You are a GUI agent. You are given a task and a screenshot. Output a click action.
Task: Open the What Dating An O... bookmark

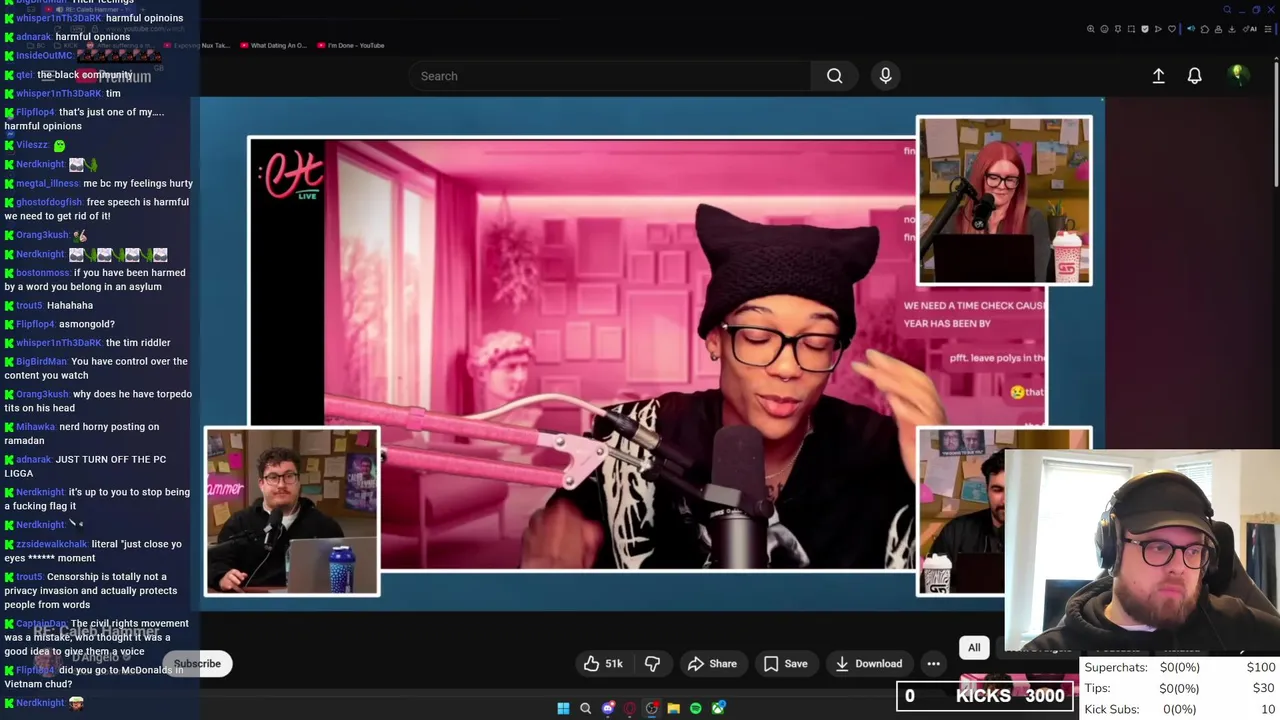pyautogui.click(x=272, y=45)
